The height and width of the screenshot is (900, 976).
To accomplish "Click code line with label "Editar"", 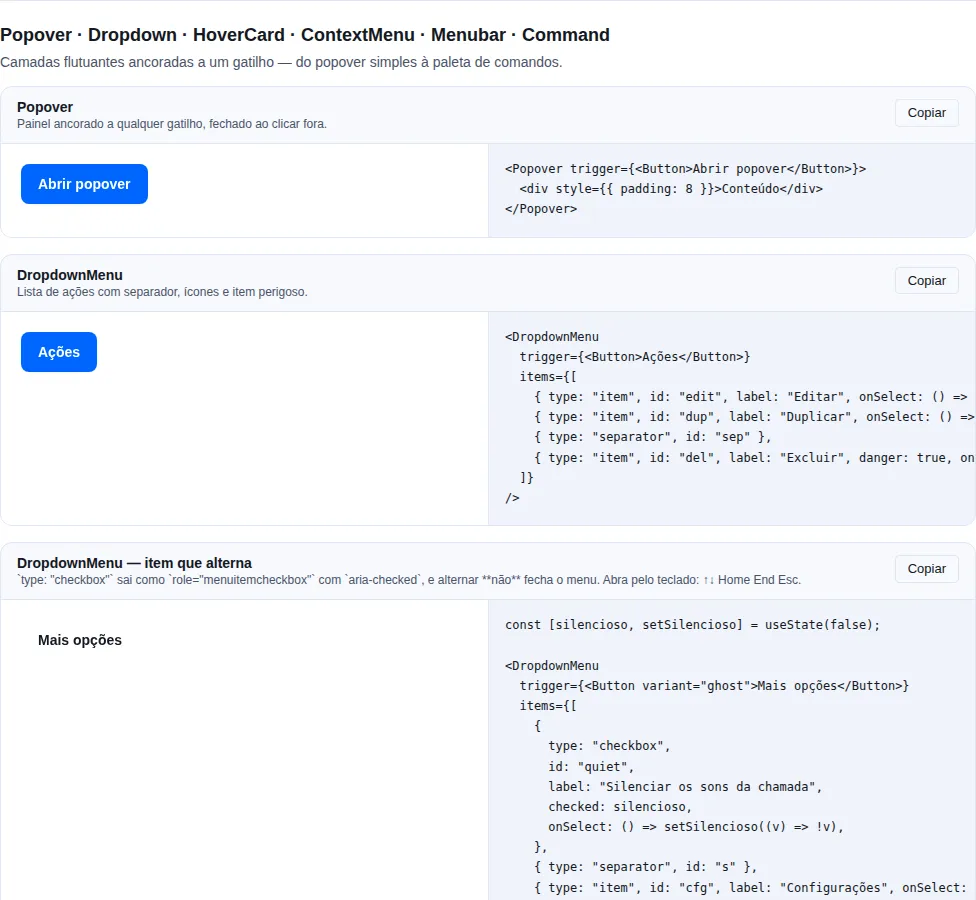I will (x=751, y=396).
